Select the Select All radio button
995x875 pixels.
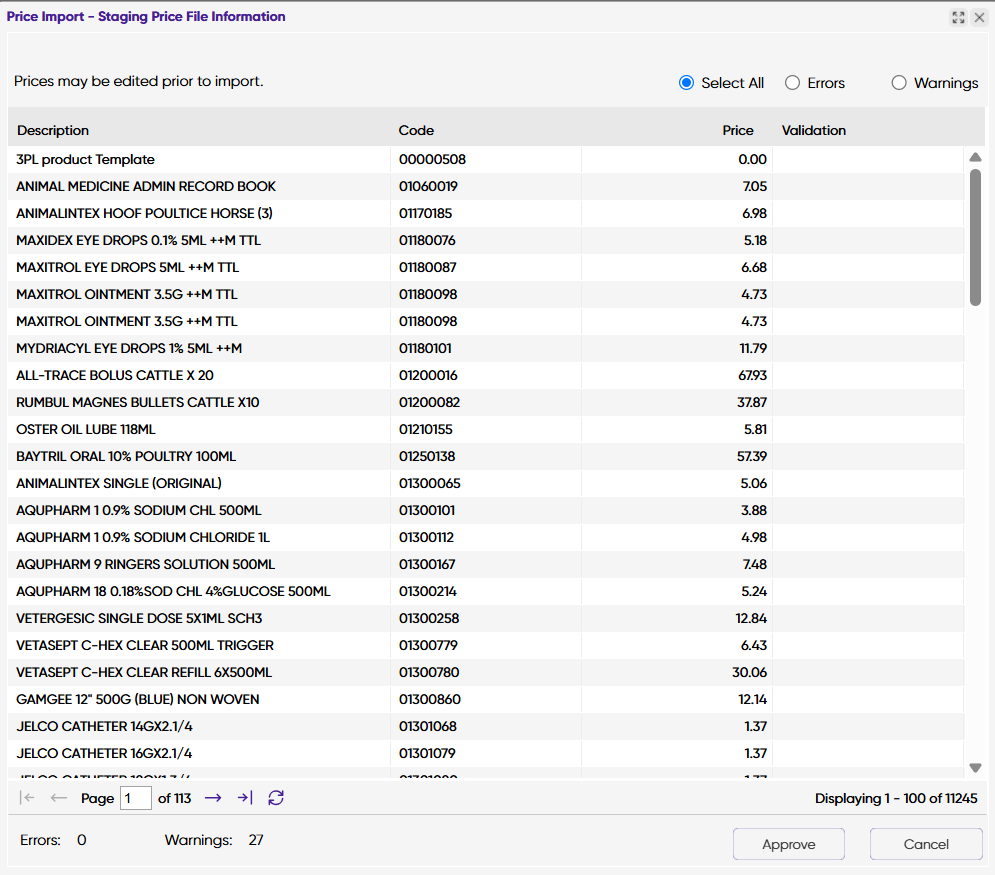click(686, 83)
